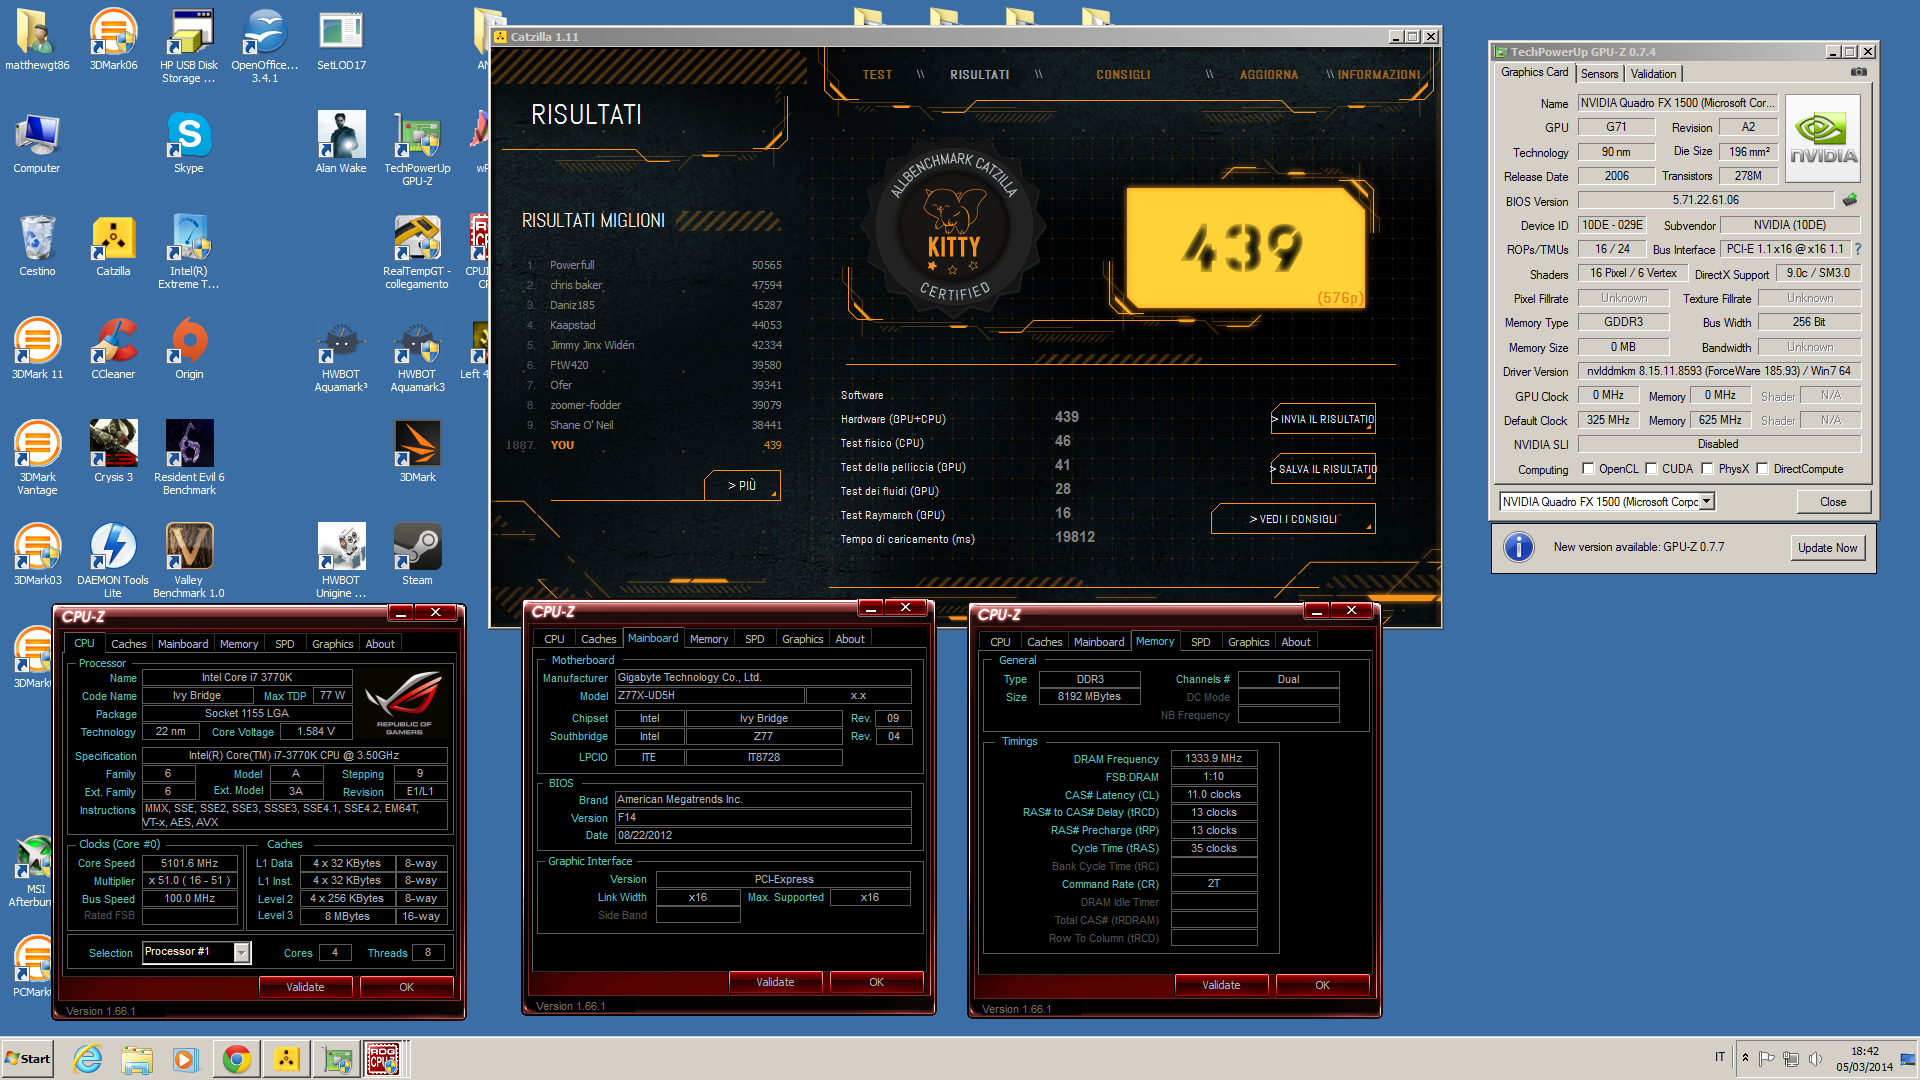Launch Crysis 3 desktop shortcut
Screen dimensions: 1920x1080
[113, 452]
